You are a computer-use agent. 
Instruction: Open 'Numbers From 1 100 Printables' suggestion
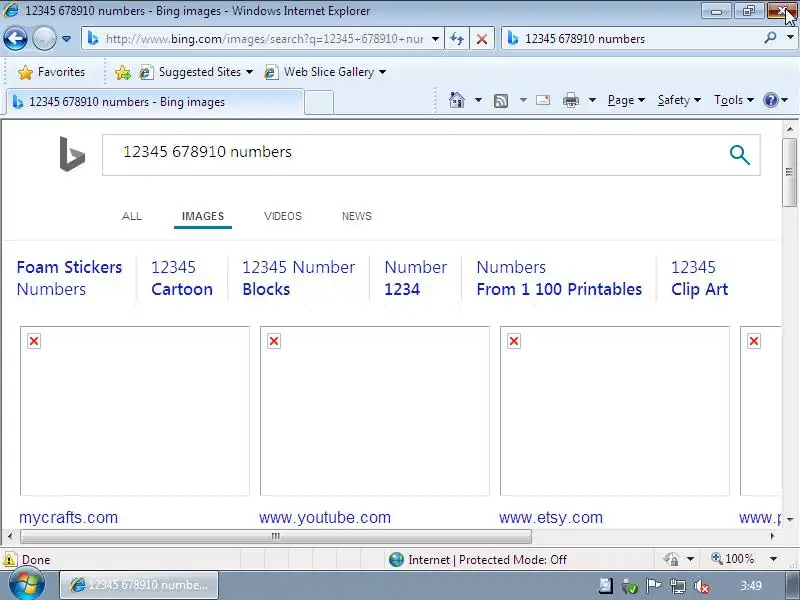point(559,278)
